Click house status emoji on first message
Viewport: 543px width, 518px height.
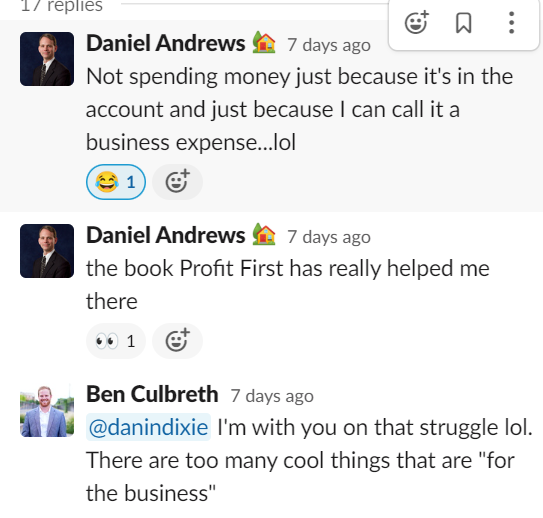pos(264,43)
